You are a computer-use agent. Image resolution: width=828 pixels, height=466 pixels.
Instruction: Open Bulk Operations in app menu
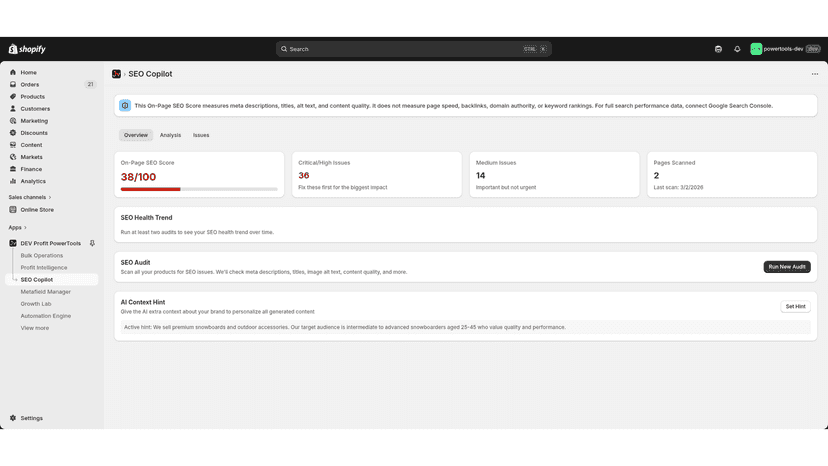(x=42, y=256)
